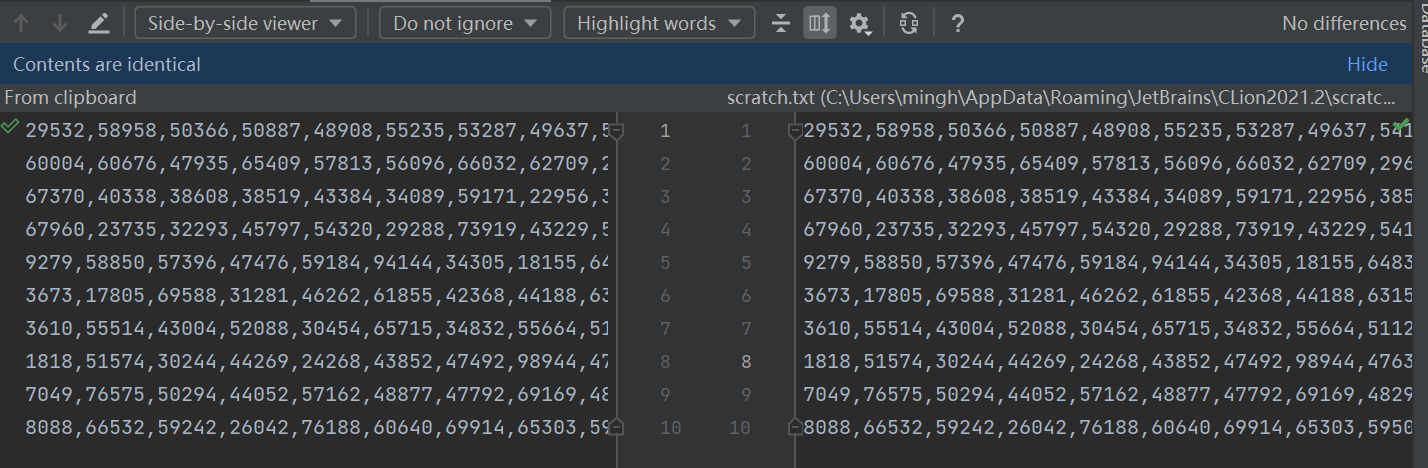Viewport: 1428px width, 468px height.
Task: Click left pane line starting 67370,40338
Action: coord(317,197)
